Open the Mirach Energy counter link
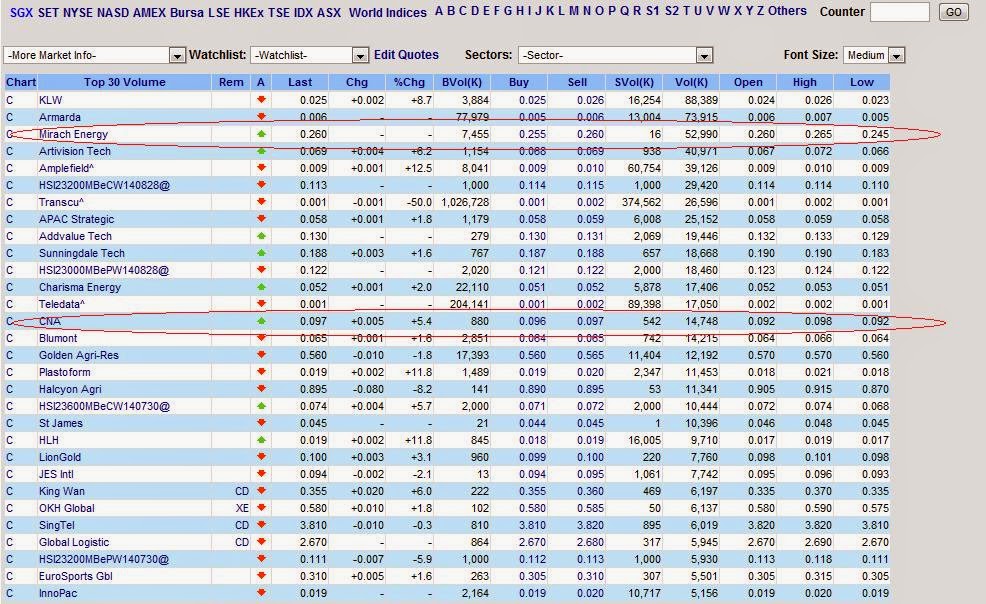 [x=74, y=134]
